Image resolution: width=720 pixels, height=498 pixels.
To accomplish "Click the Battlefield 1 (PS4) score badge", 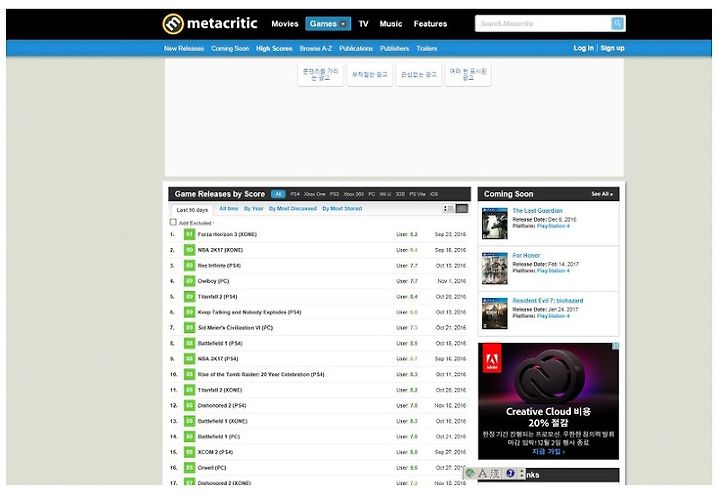I will [x=189, y=343].
